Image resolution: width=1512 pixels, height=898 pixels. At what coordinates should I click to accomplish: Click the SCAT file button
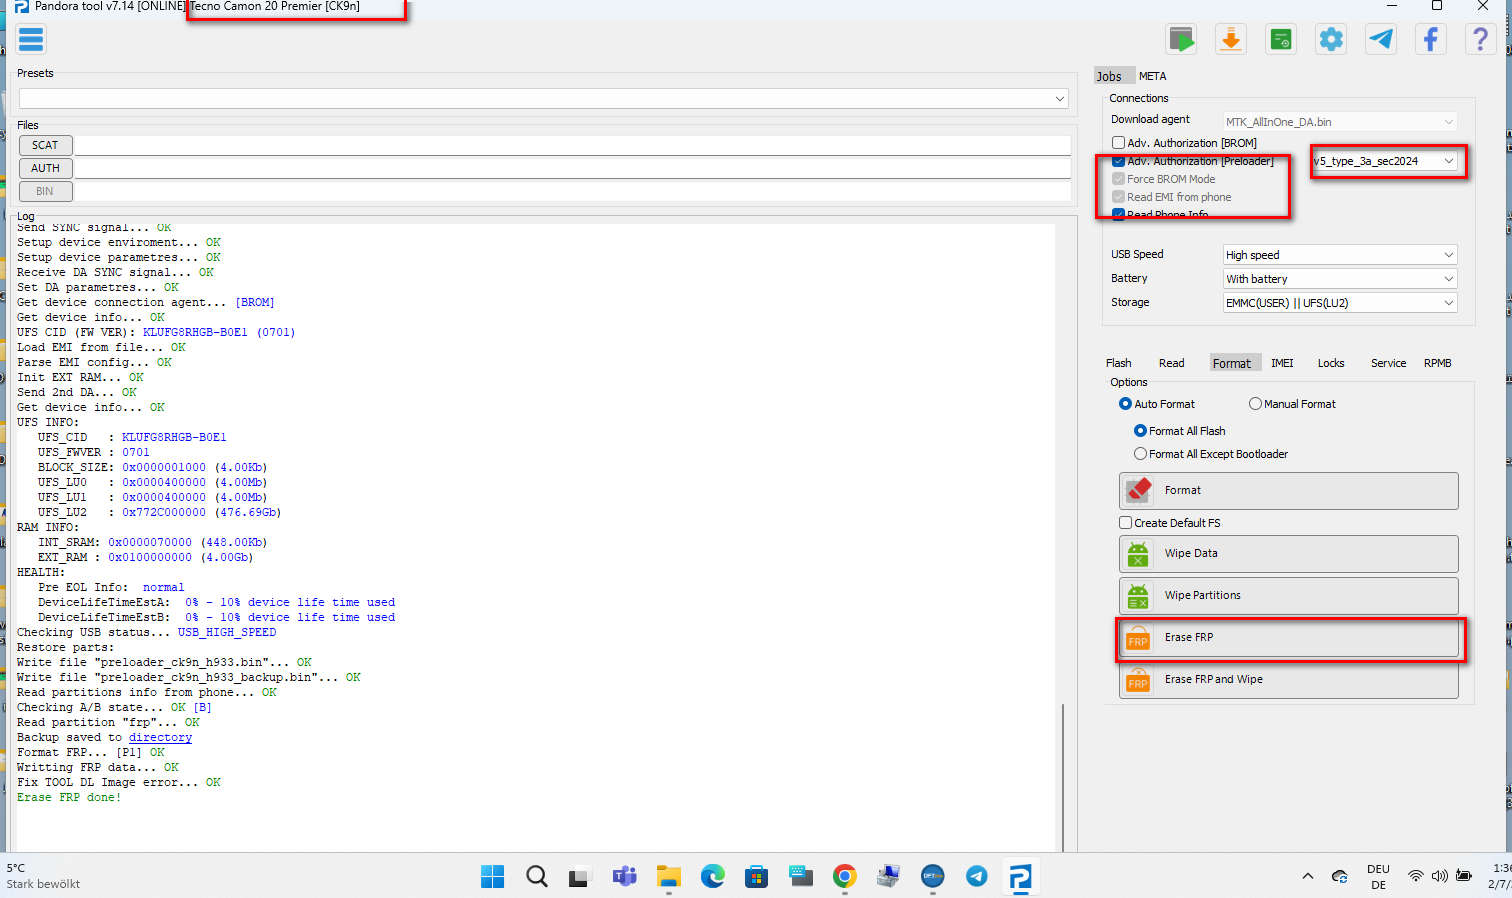pyautogui.click(x=45, y=145)
